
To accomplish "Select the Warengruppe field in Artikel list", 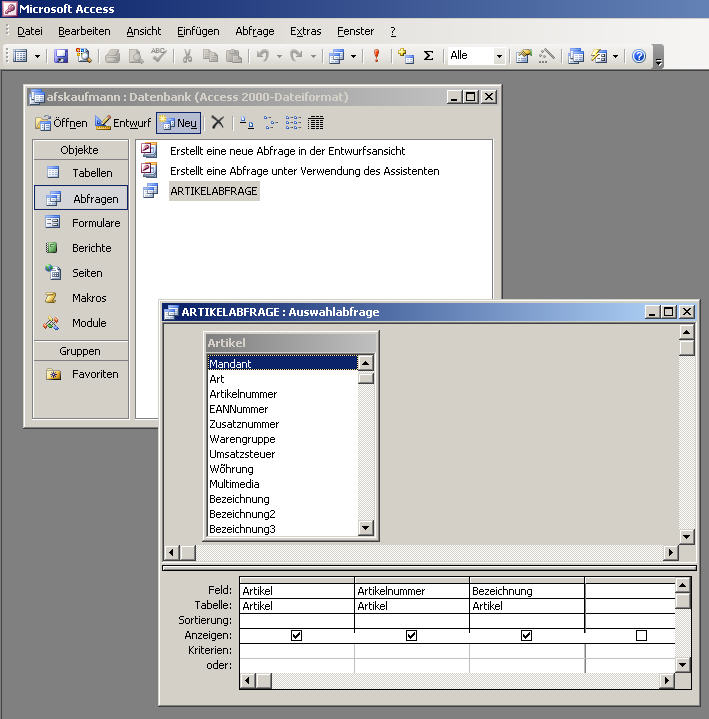I will coord(282,439).
